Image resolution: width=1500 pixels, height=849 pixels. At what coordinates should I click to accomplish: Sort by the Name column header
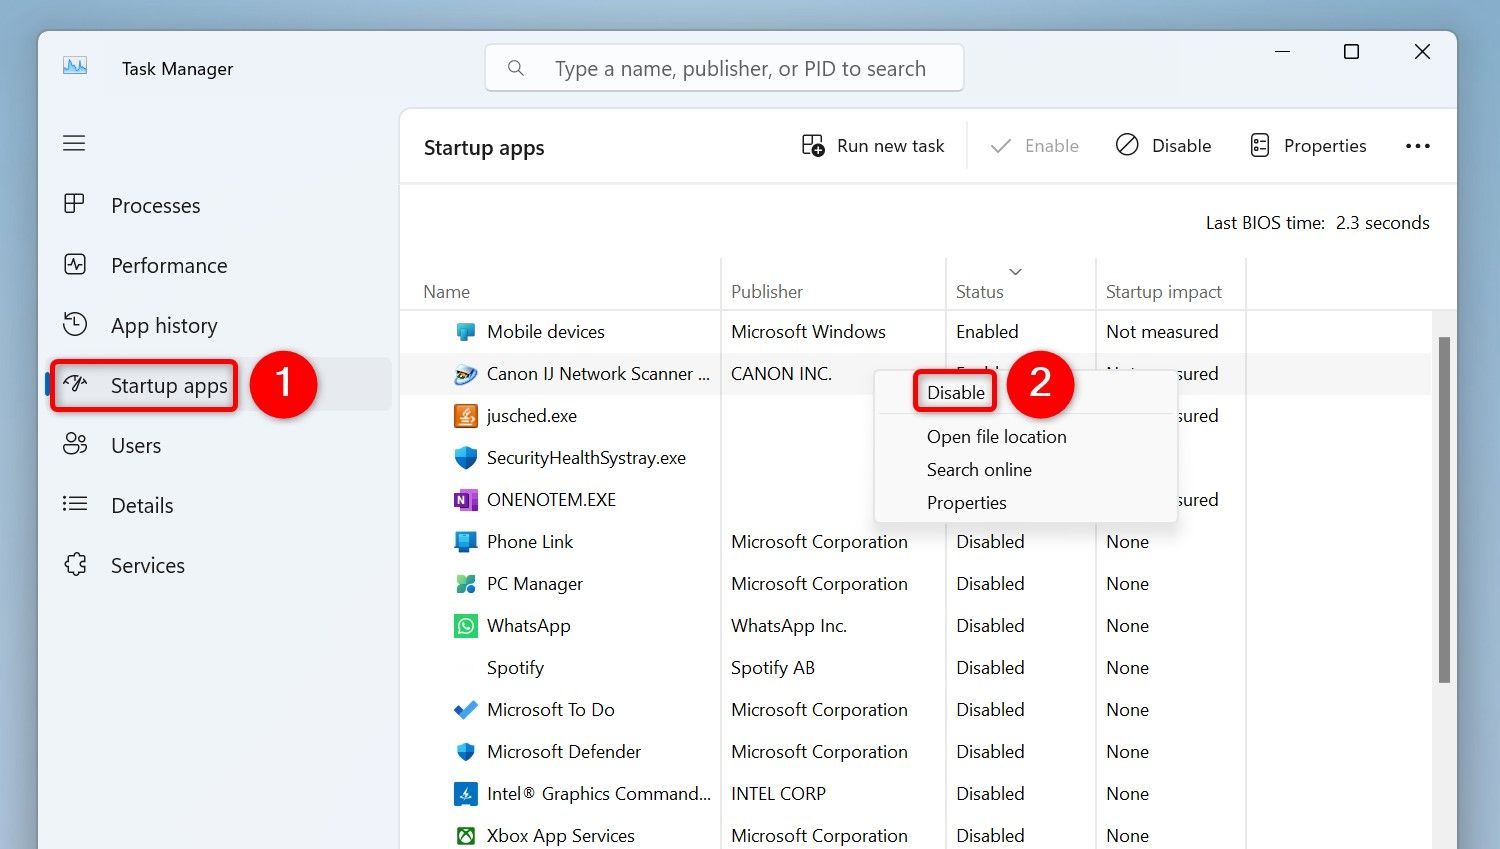(x=446, y=292)
